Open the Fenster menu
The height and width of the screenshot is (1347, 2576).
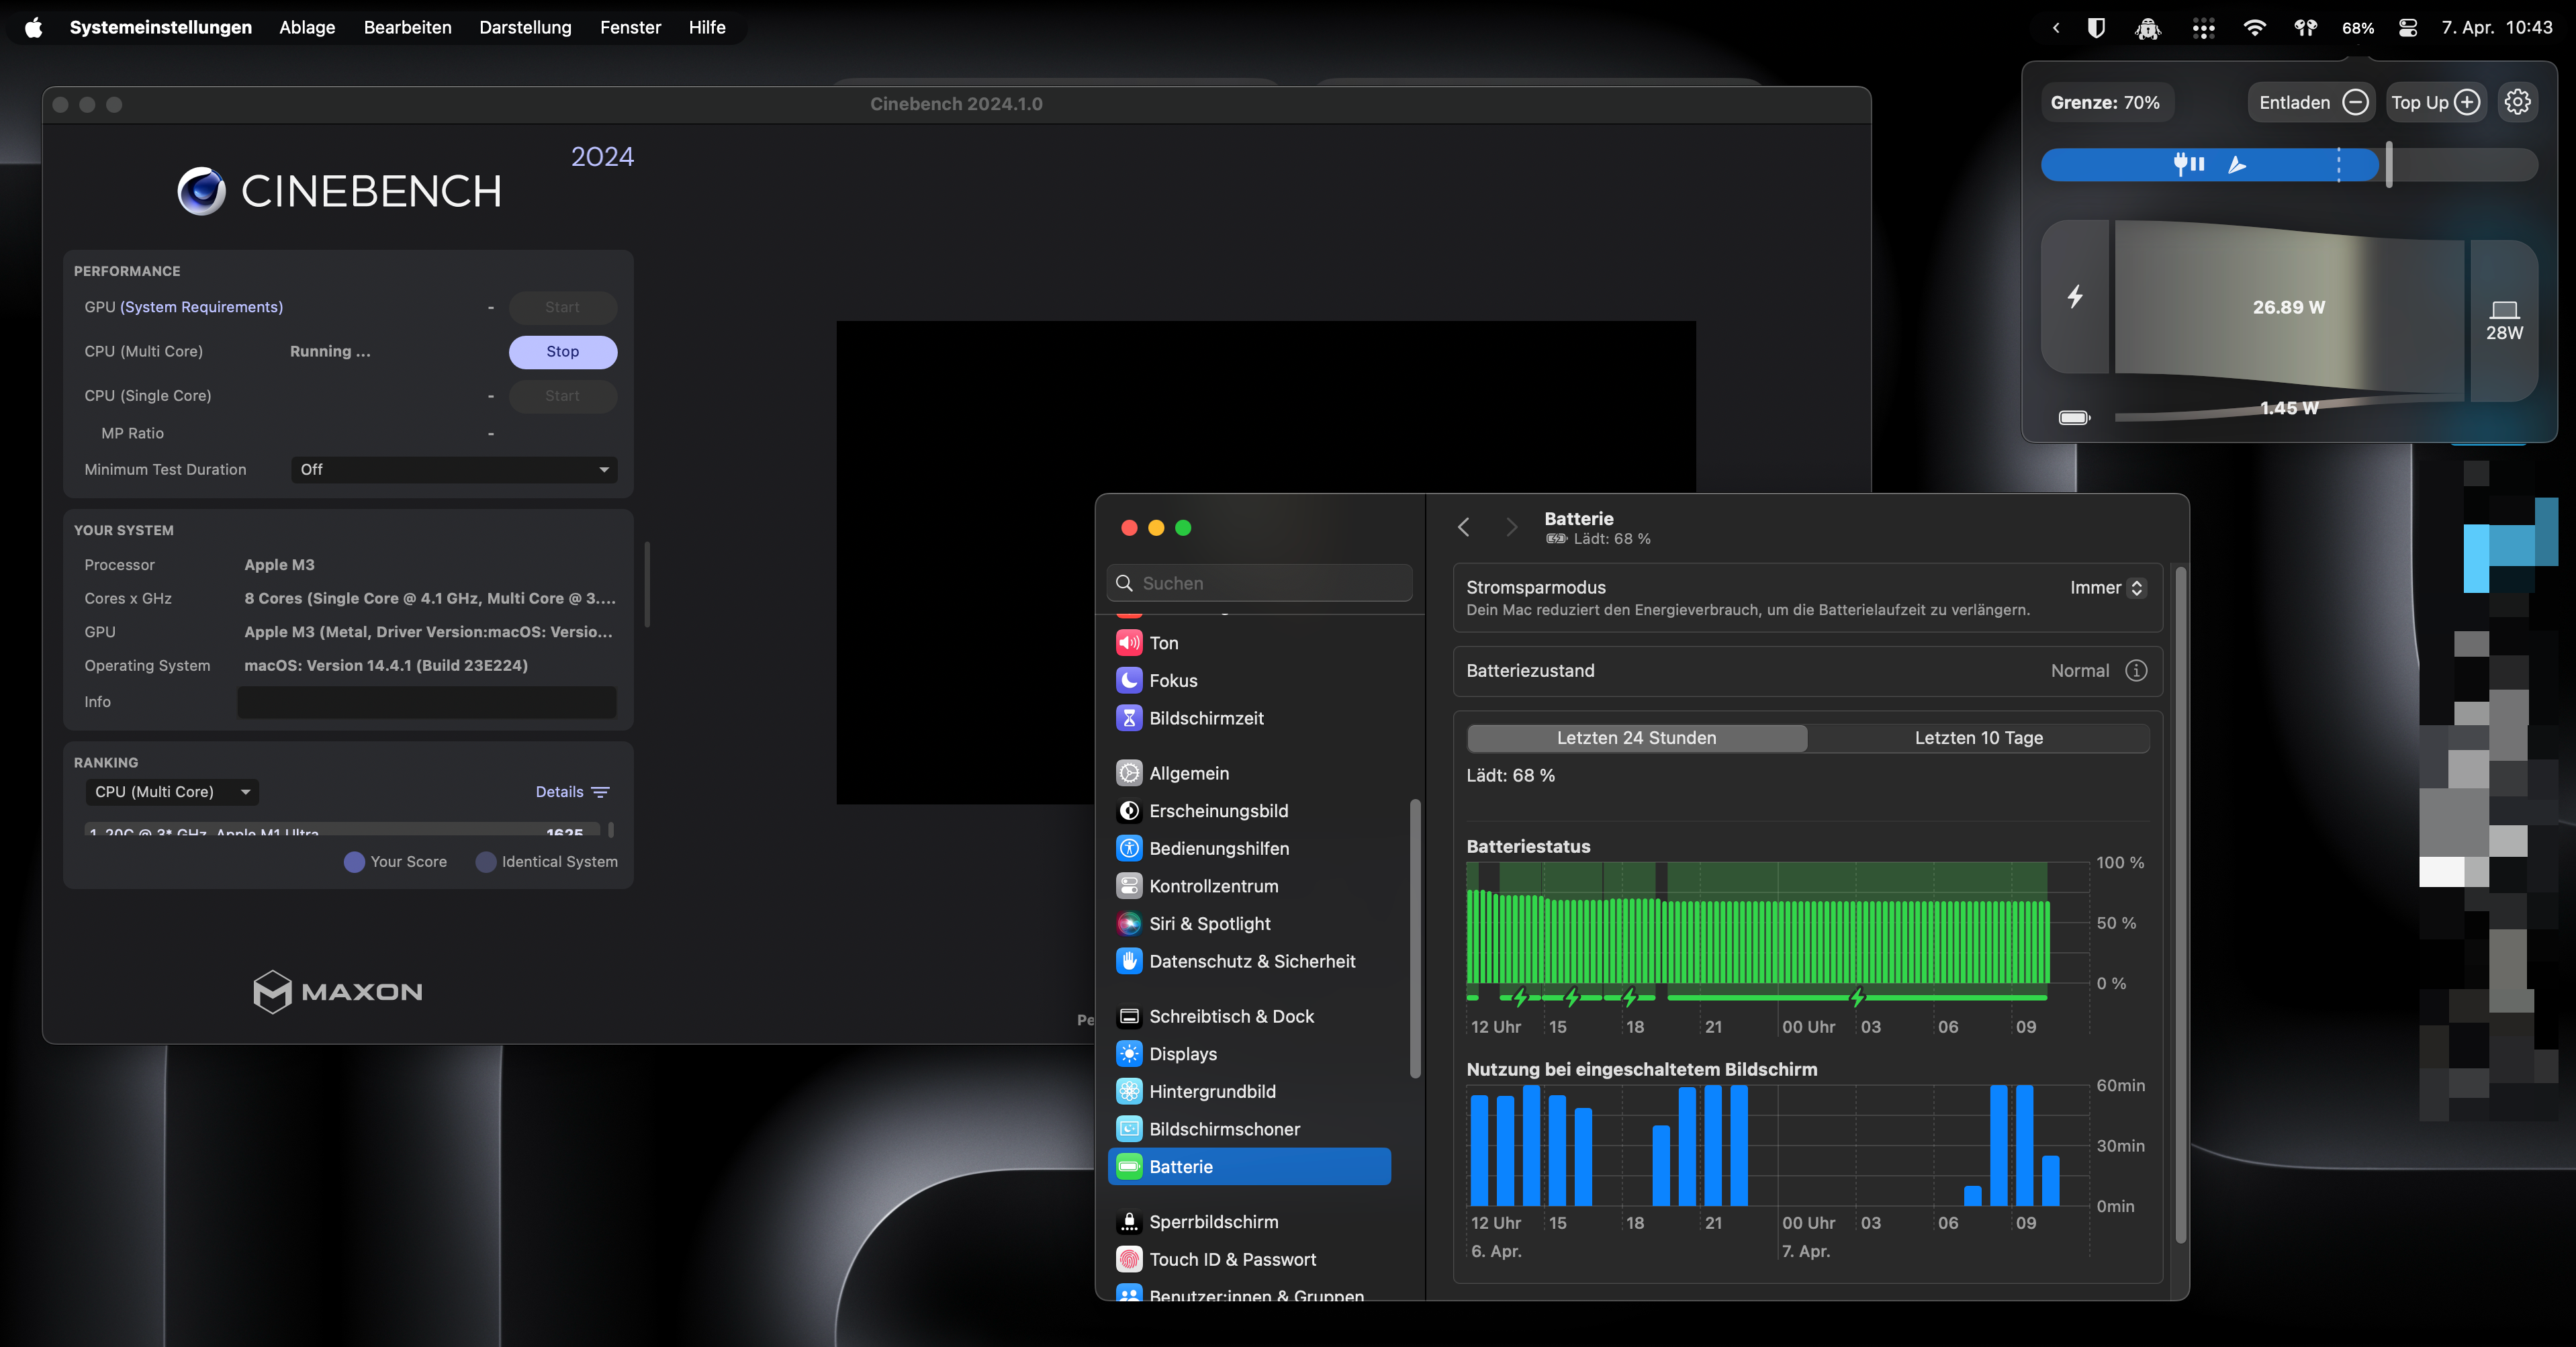[630, 28]
